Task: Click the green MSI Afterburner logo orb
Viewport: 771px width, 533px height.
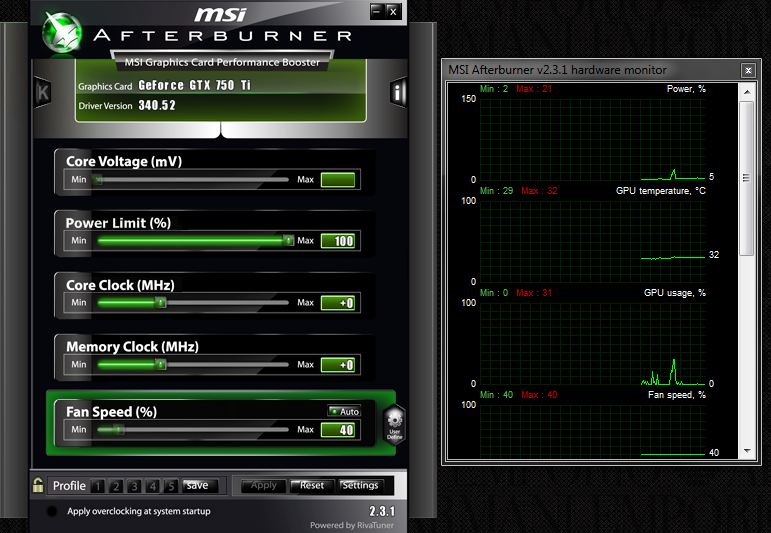Action: (62, 32)
